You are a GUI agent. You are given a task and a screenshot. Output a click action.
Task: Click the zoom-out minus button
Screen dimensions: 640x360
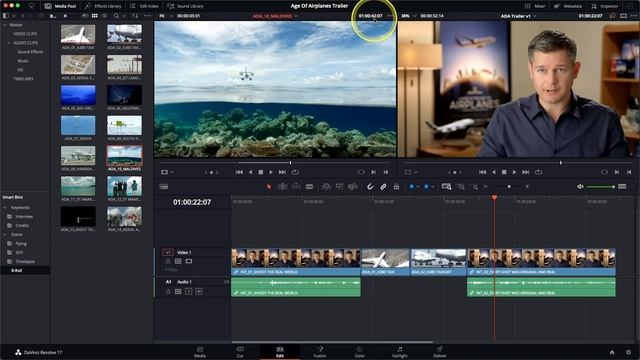click(x=485, y=187)
